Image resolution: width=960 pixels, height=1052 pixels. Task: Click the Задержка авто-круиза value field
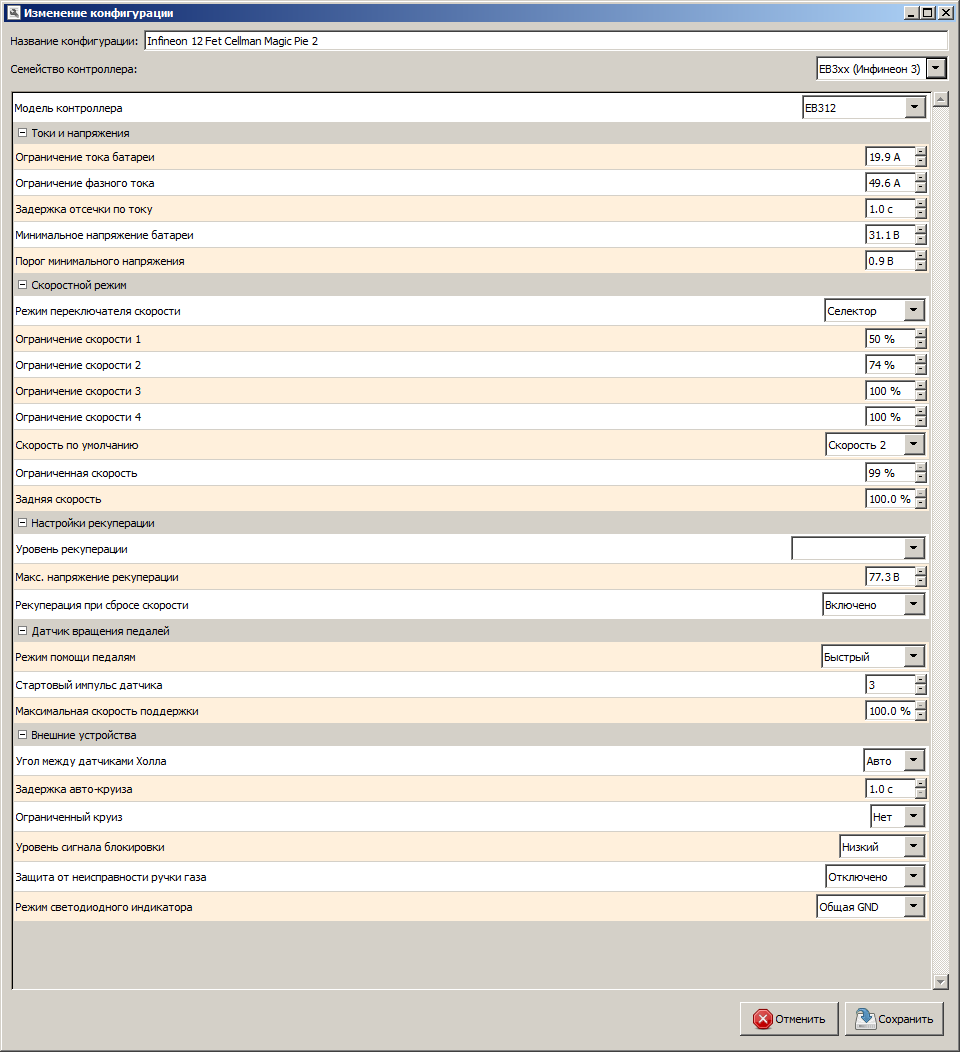(890, 789)
